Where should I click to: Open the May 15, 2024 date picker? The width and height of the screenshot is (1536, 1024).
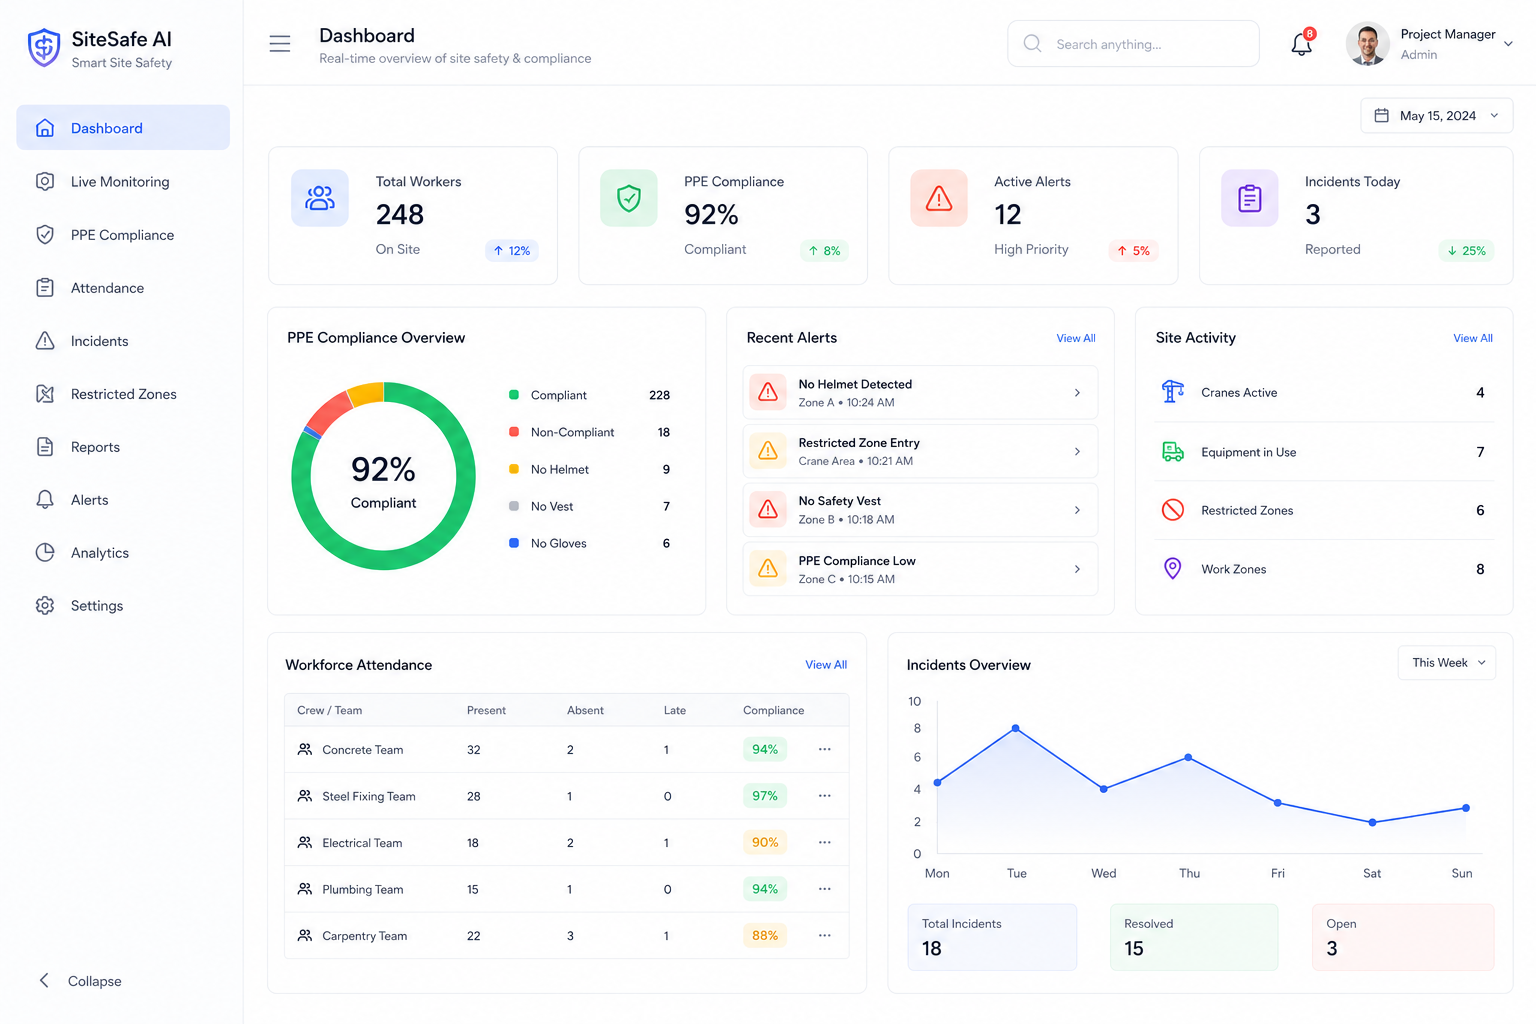[x=1436, y=116]
